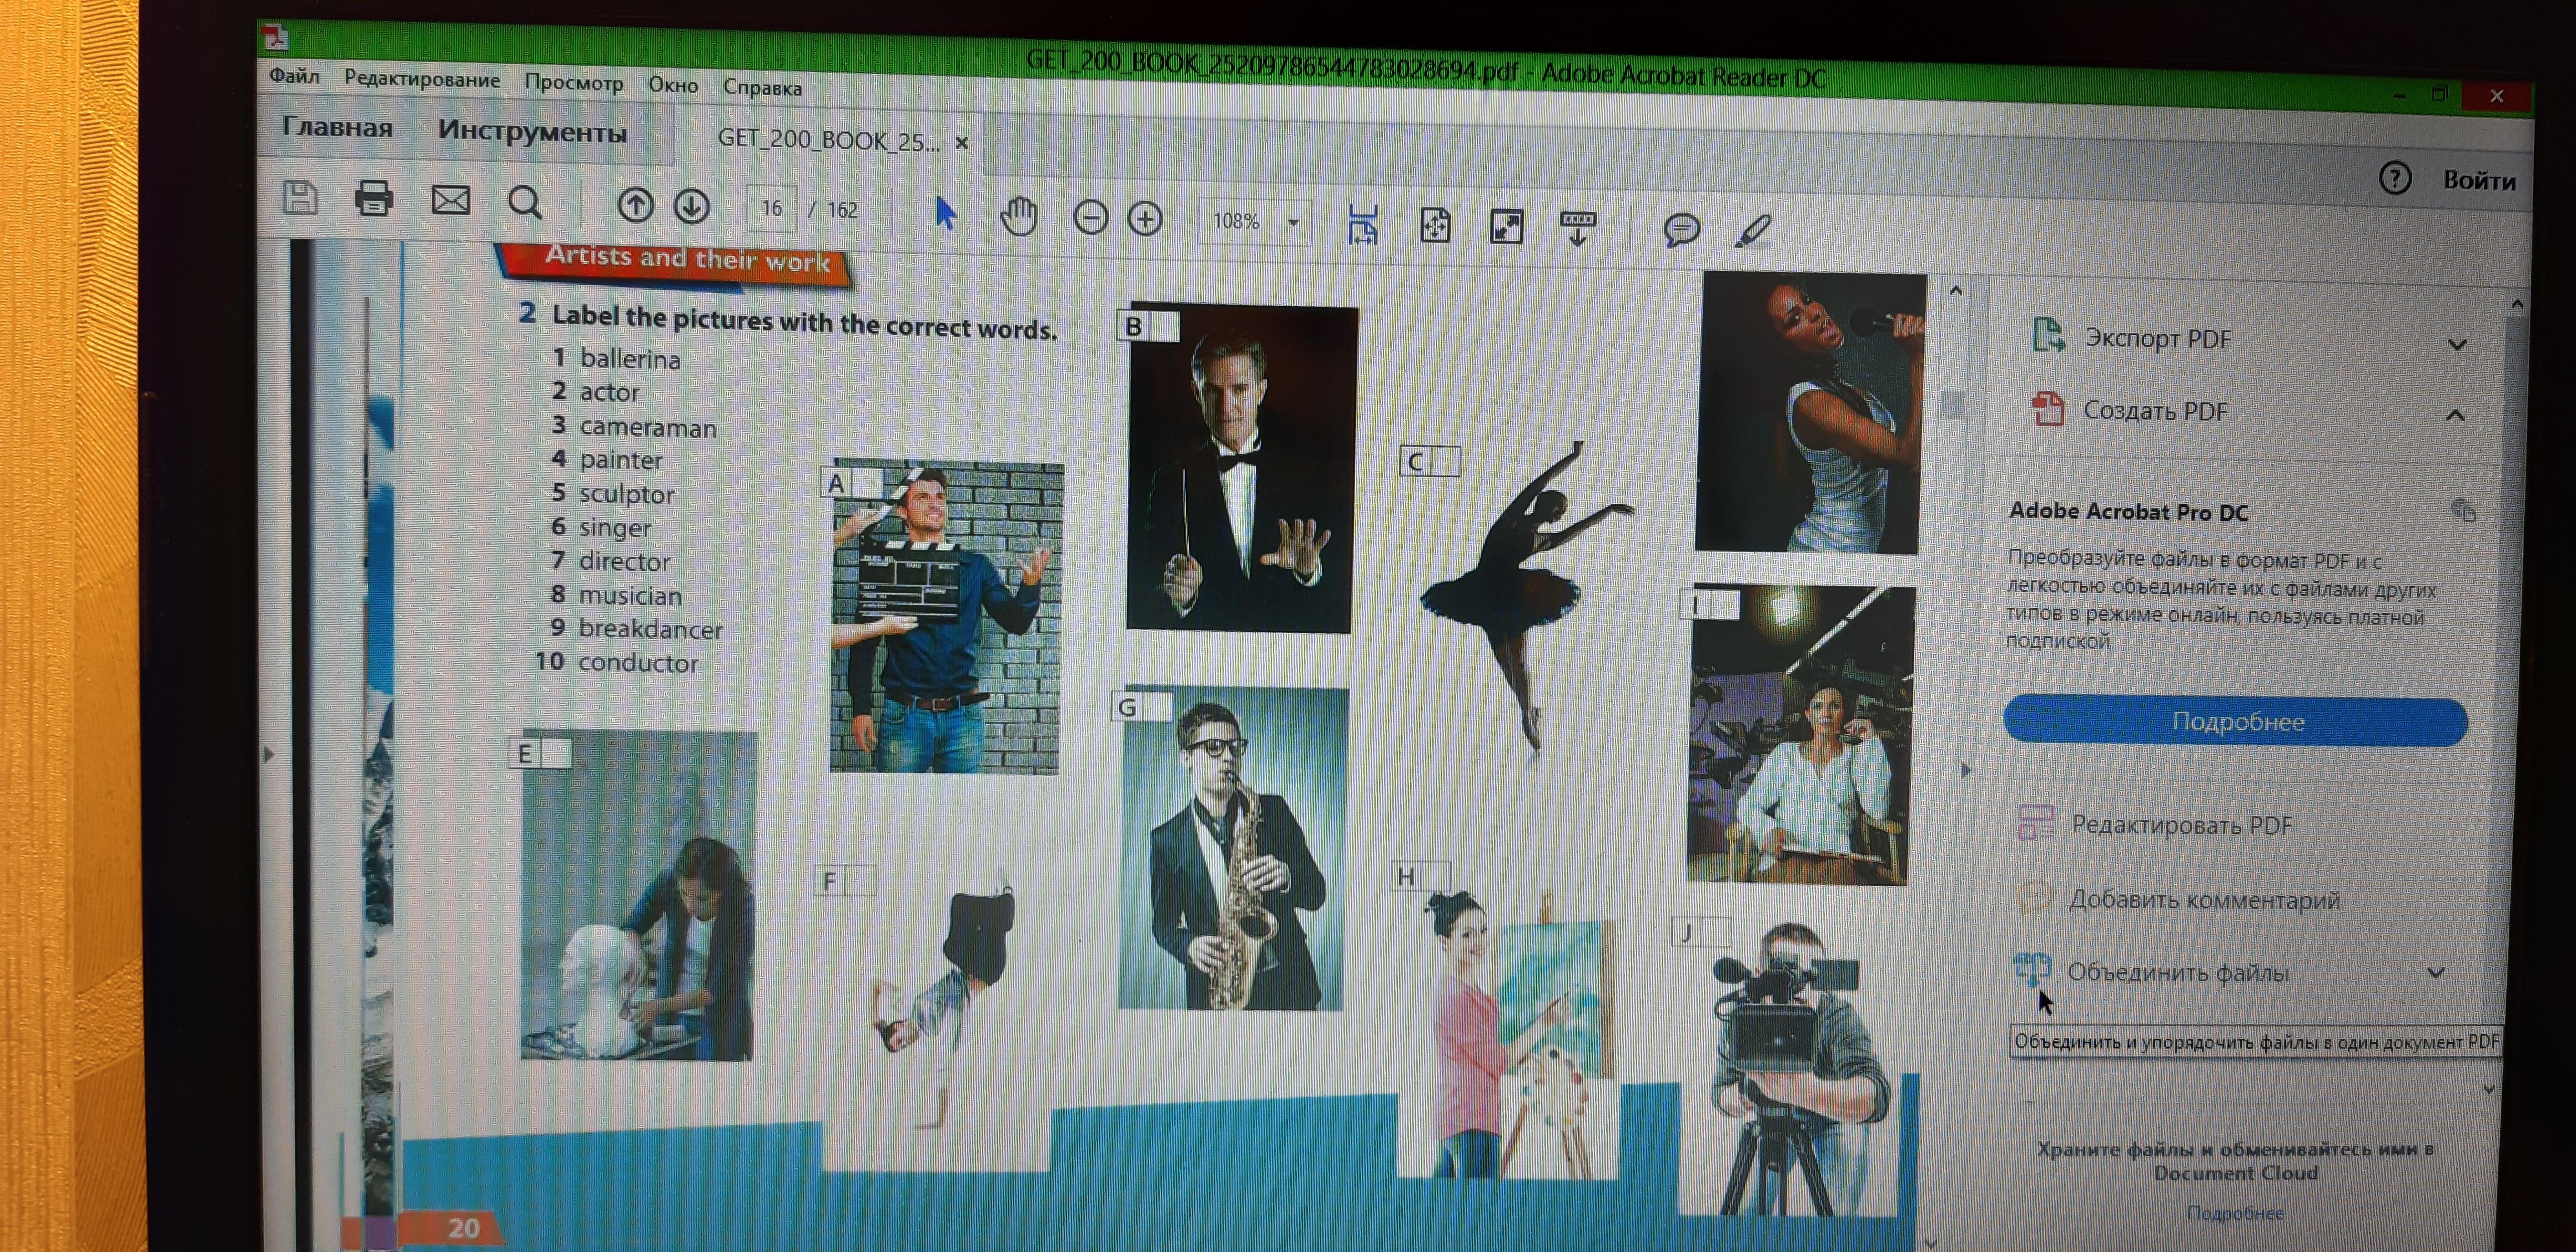The image size is (2576, 1252).
Task: Click the answer box next to letter G
Action: (1158, 706)
